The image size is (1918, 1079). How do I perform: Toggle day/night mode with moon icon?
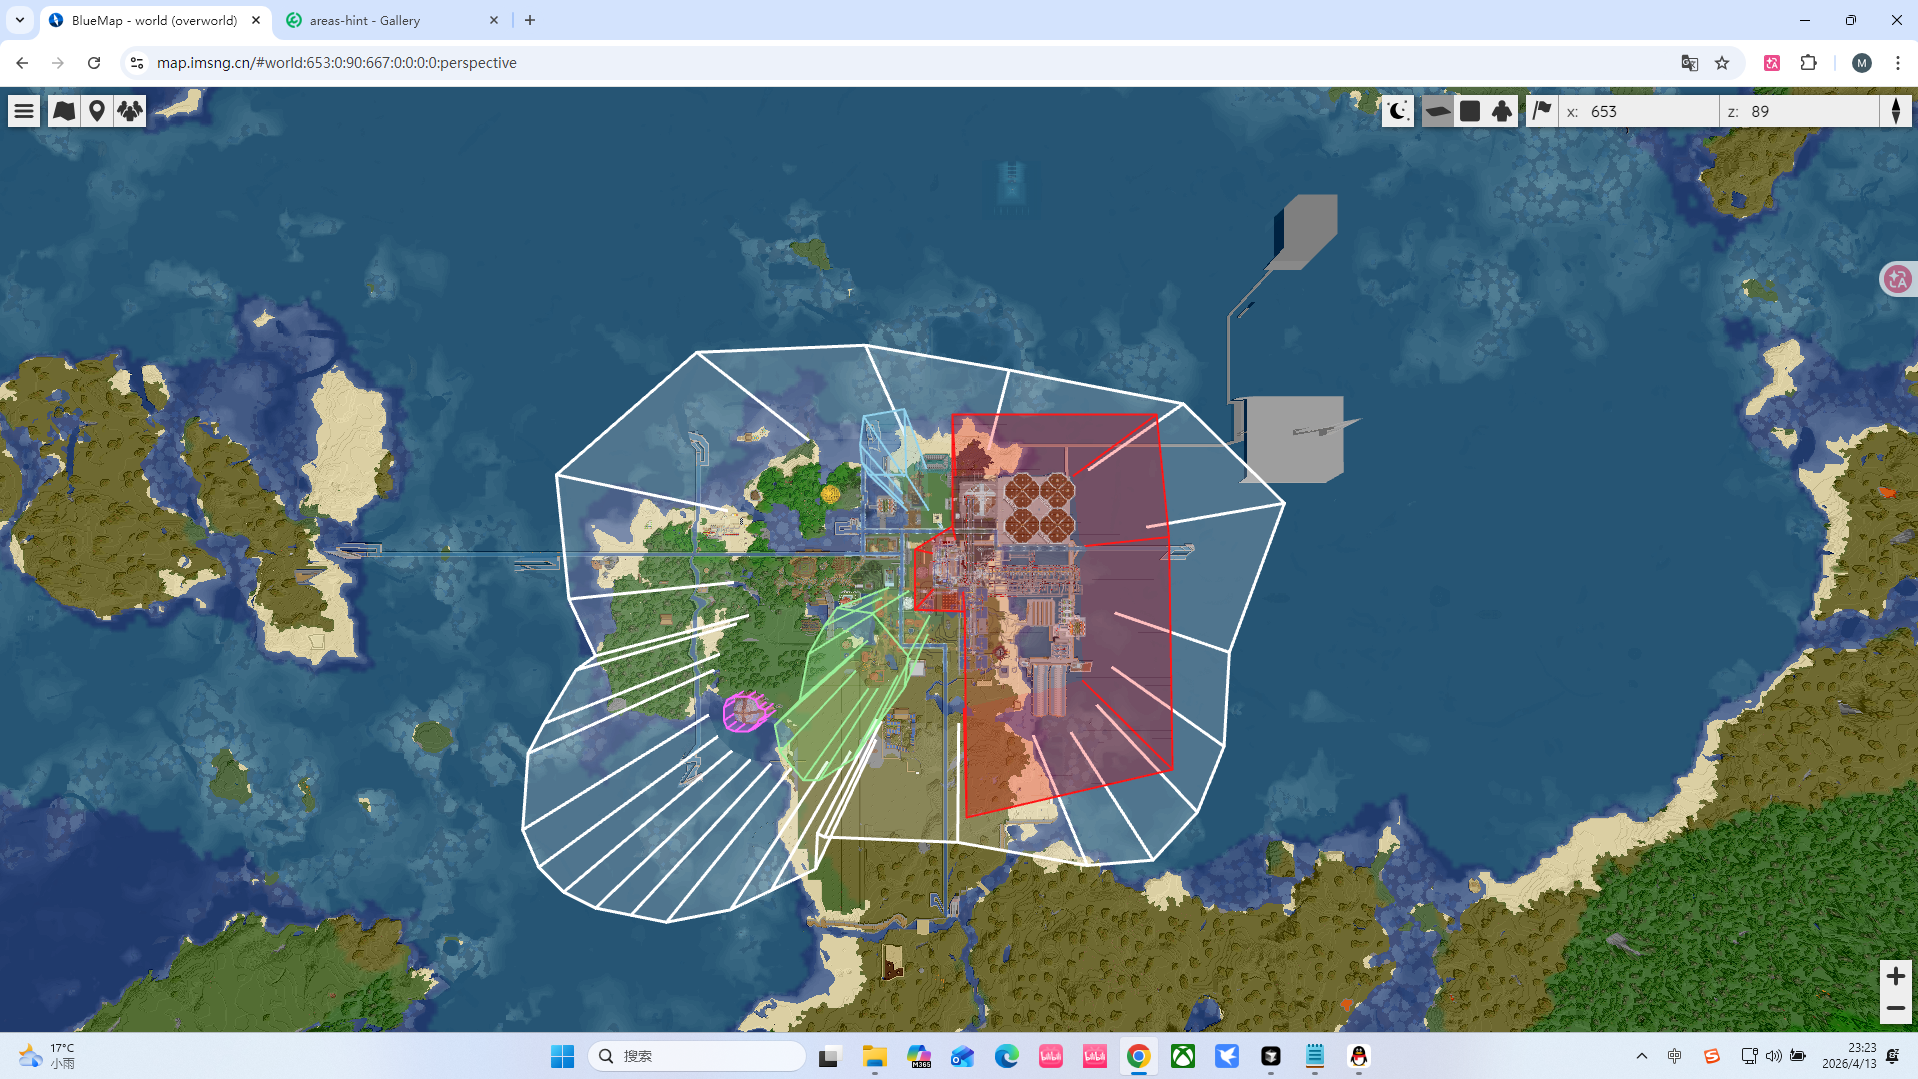click(x=1397, y=111)
